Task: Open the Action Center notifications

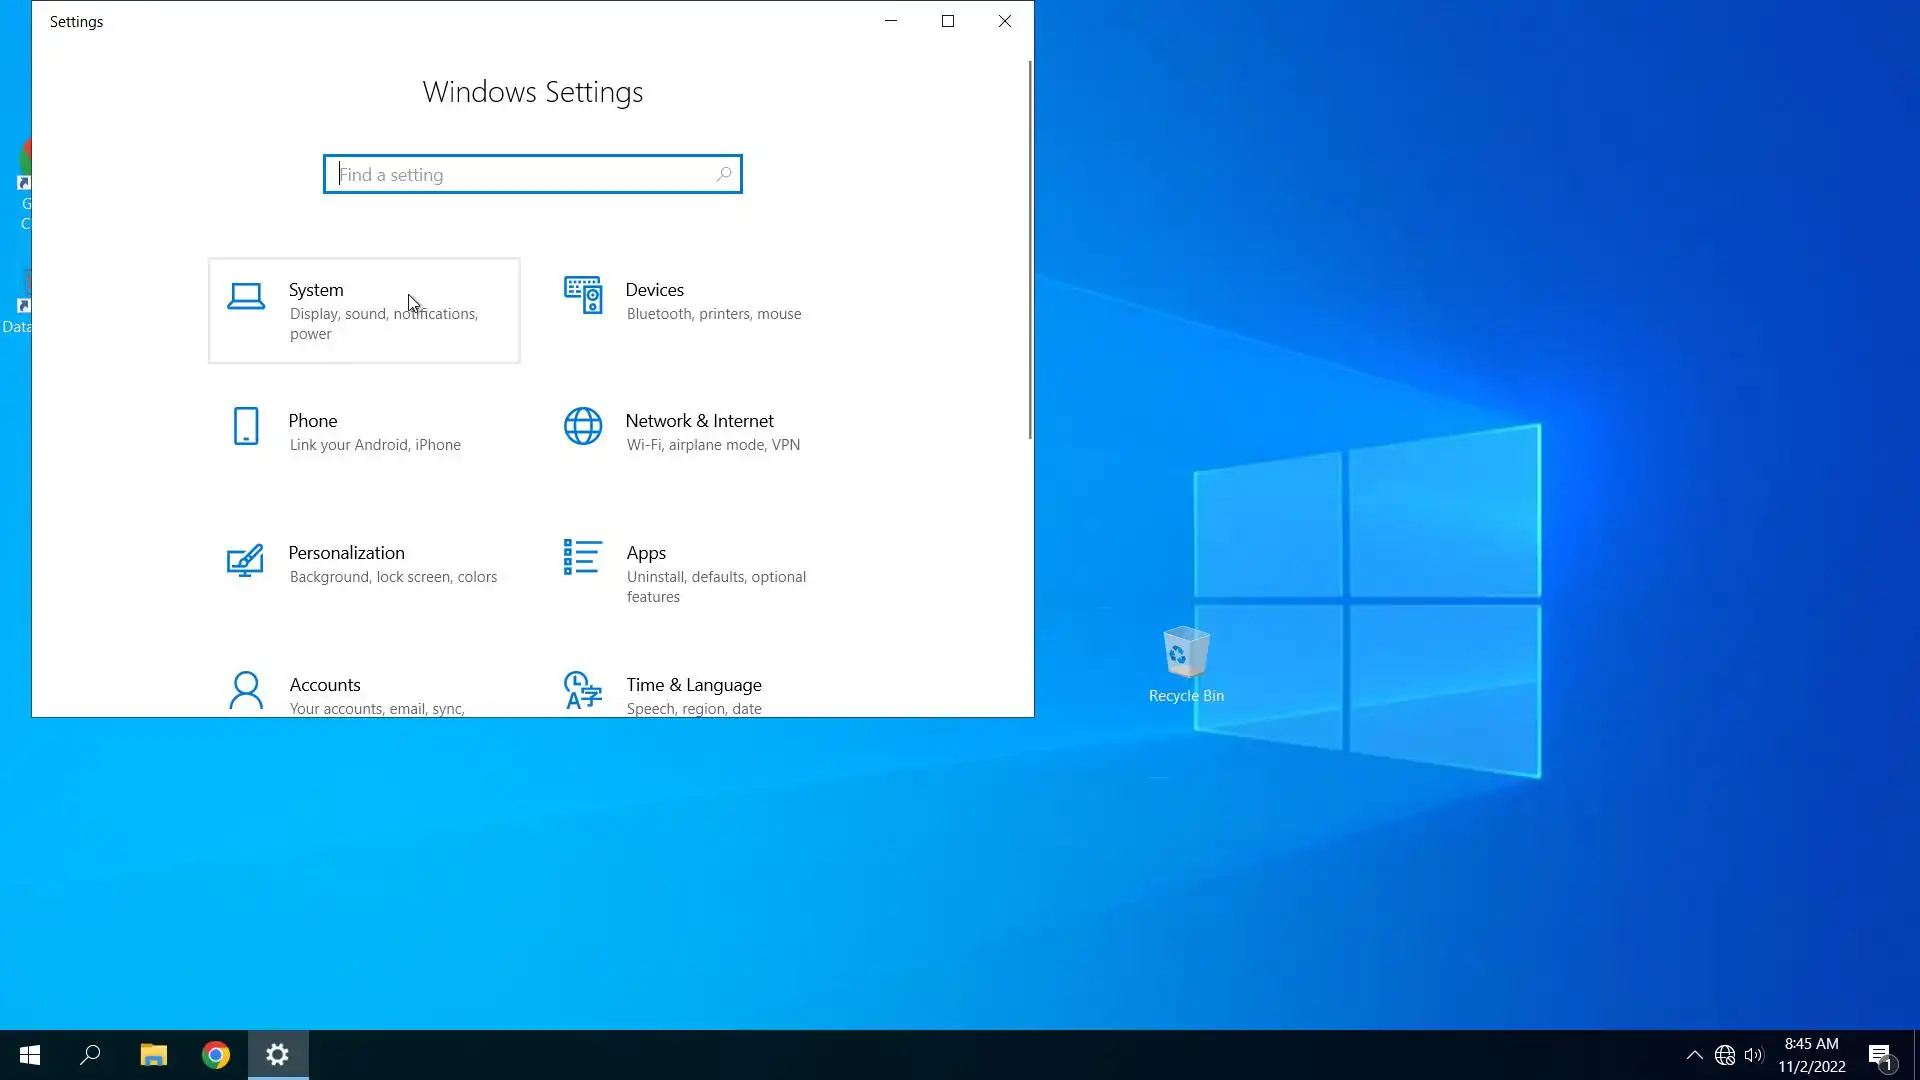Action: pyautogui.click(x=1880, y=1055)
